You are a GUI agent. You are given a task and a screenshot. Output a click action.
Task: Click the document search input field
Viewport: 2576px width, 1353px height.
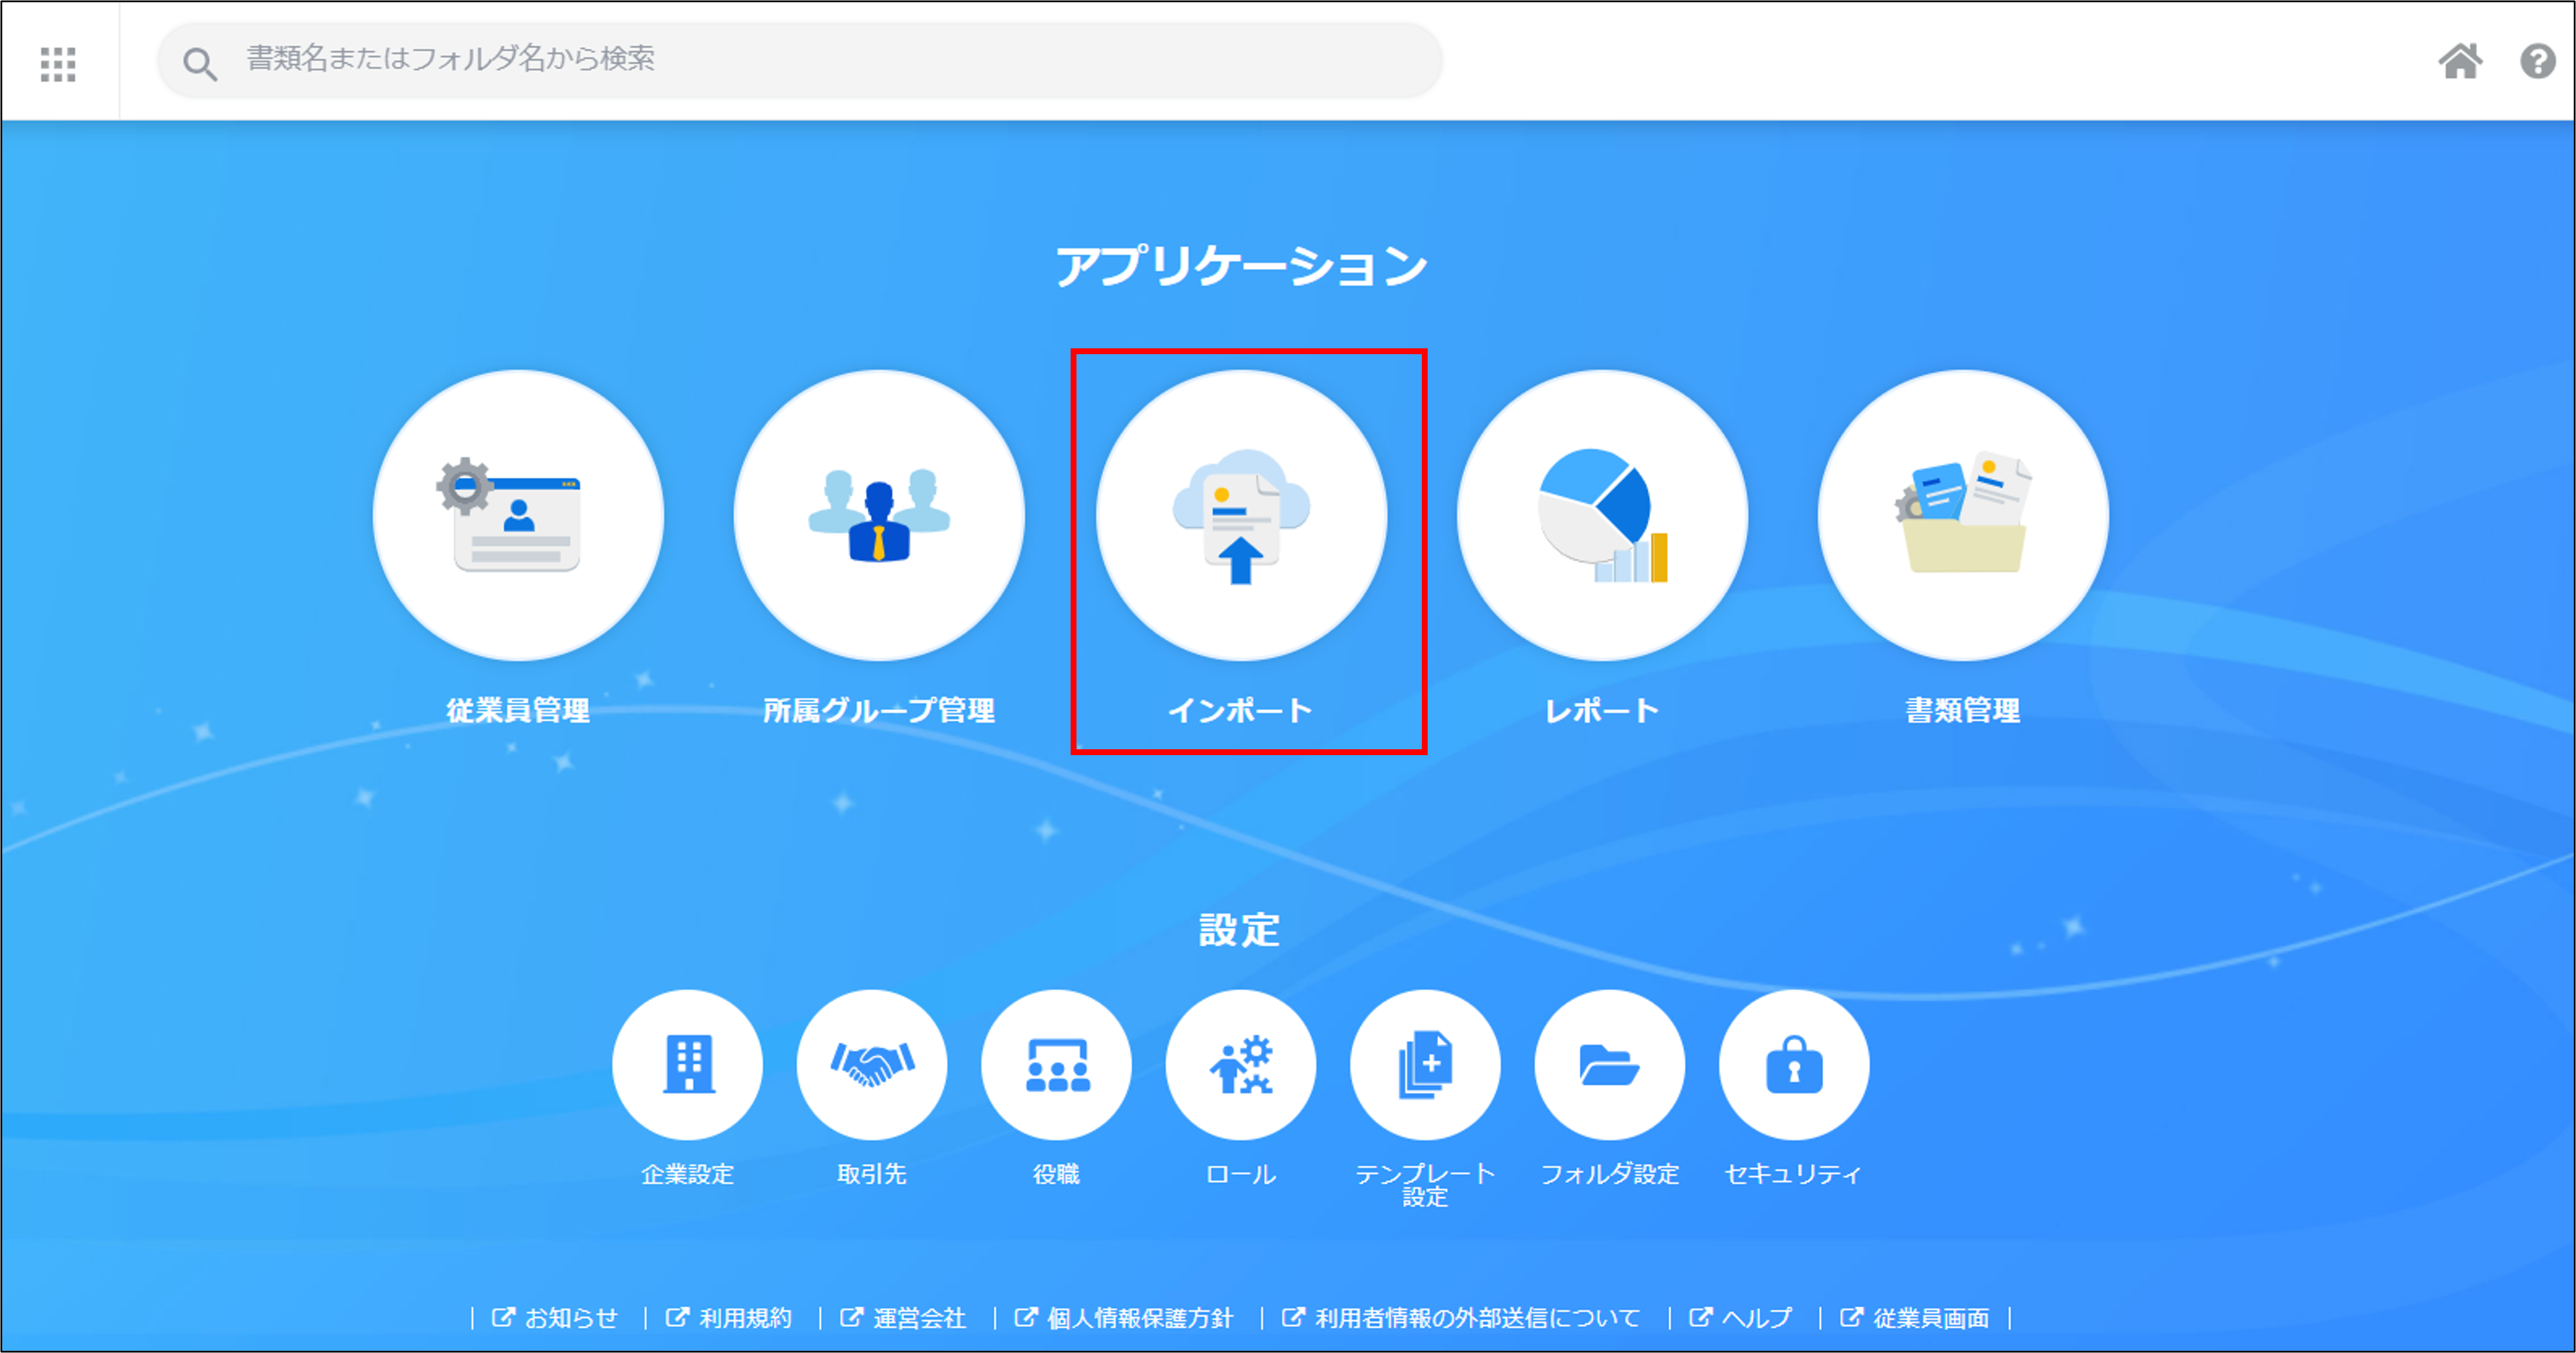click(800, 60)
